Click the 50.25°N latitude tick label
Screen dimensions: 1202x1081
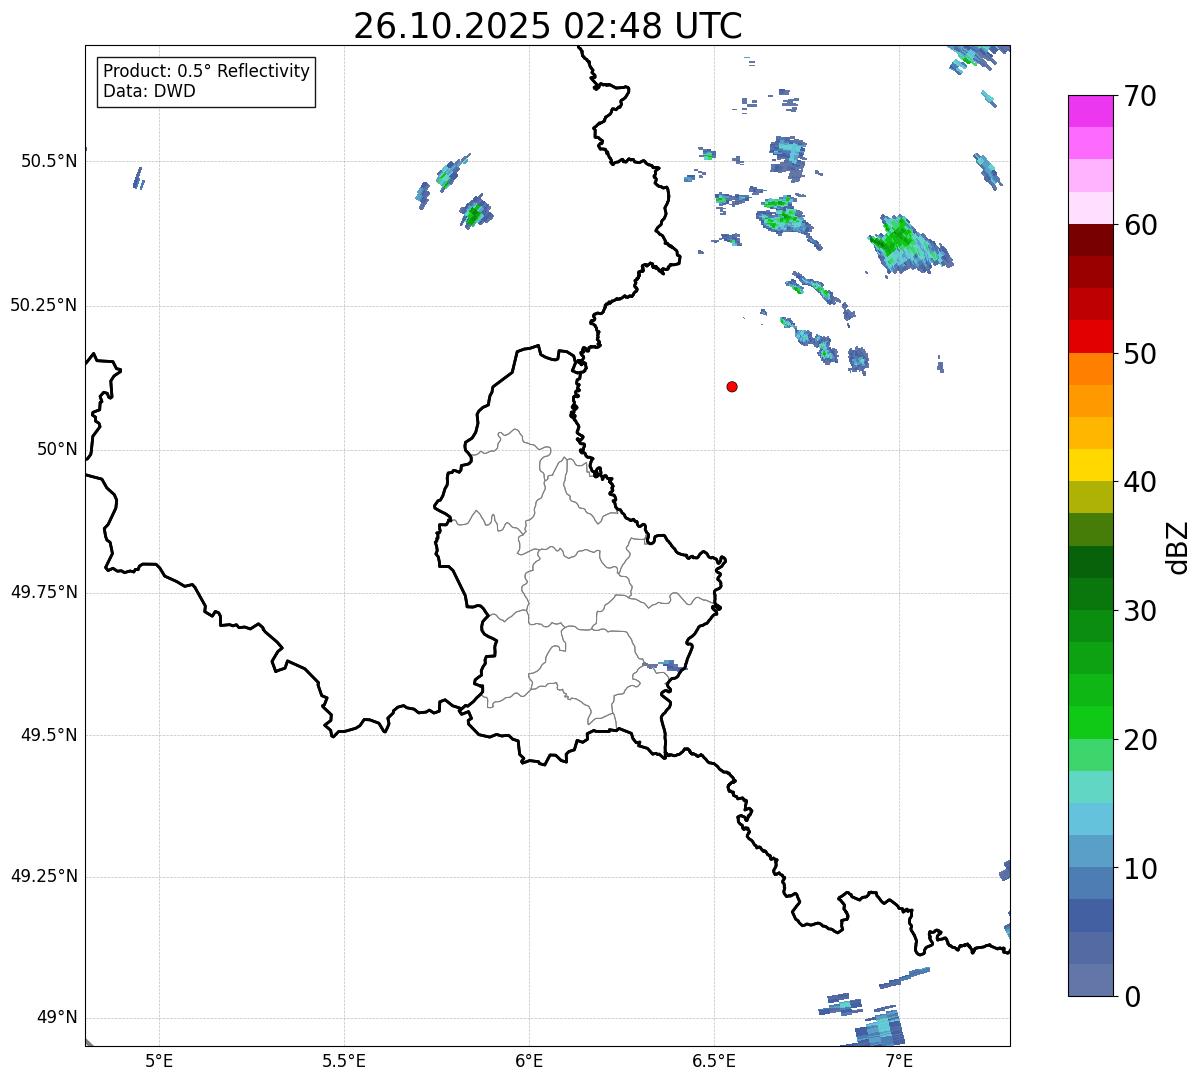43,306
